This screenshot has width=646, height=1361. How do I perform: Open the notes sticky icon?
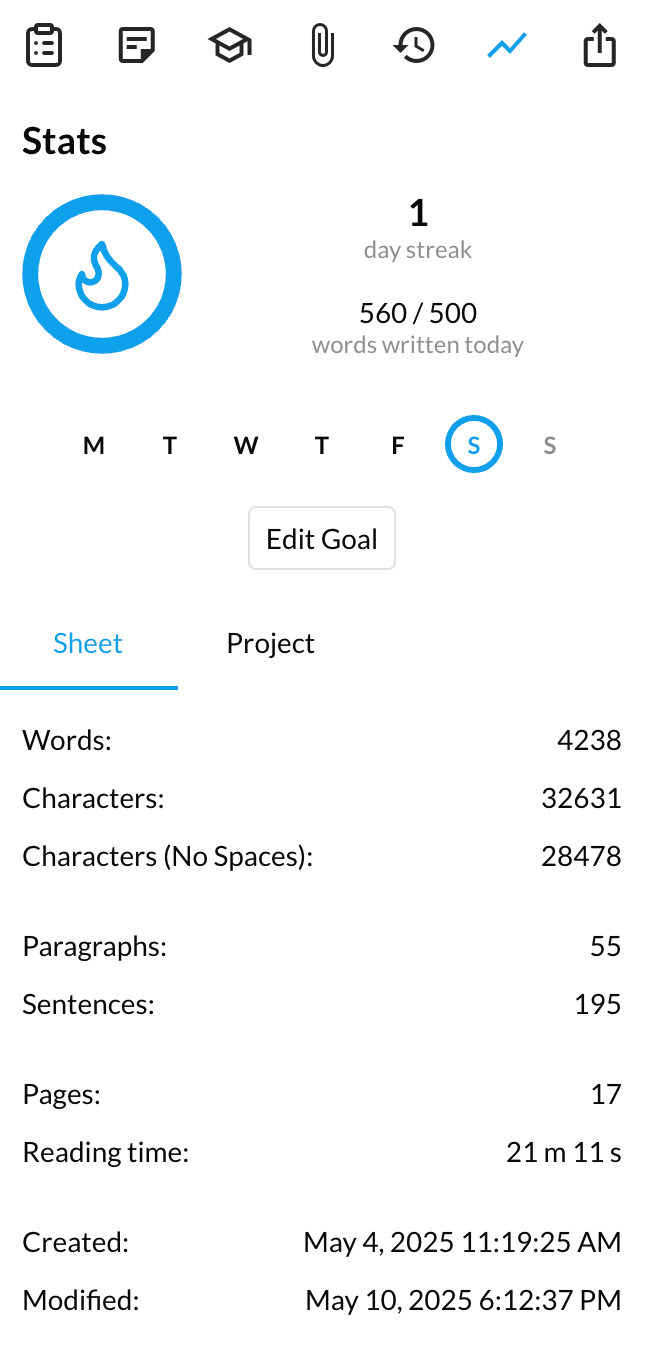pyautogui.click(x=136, y=46)
